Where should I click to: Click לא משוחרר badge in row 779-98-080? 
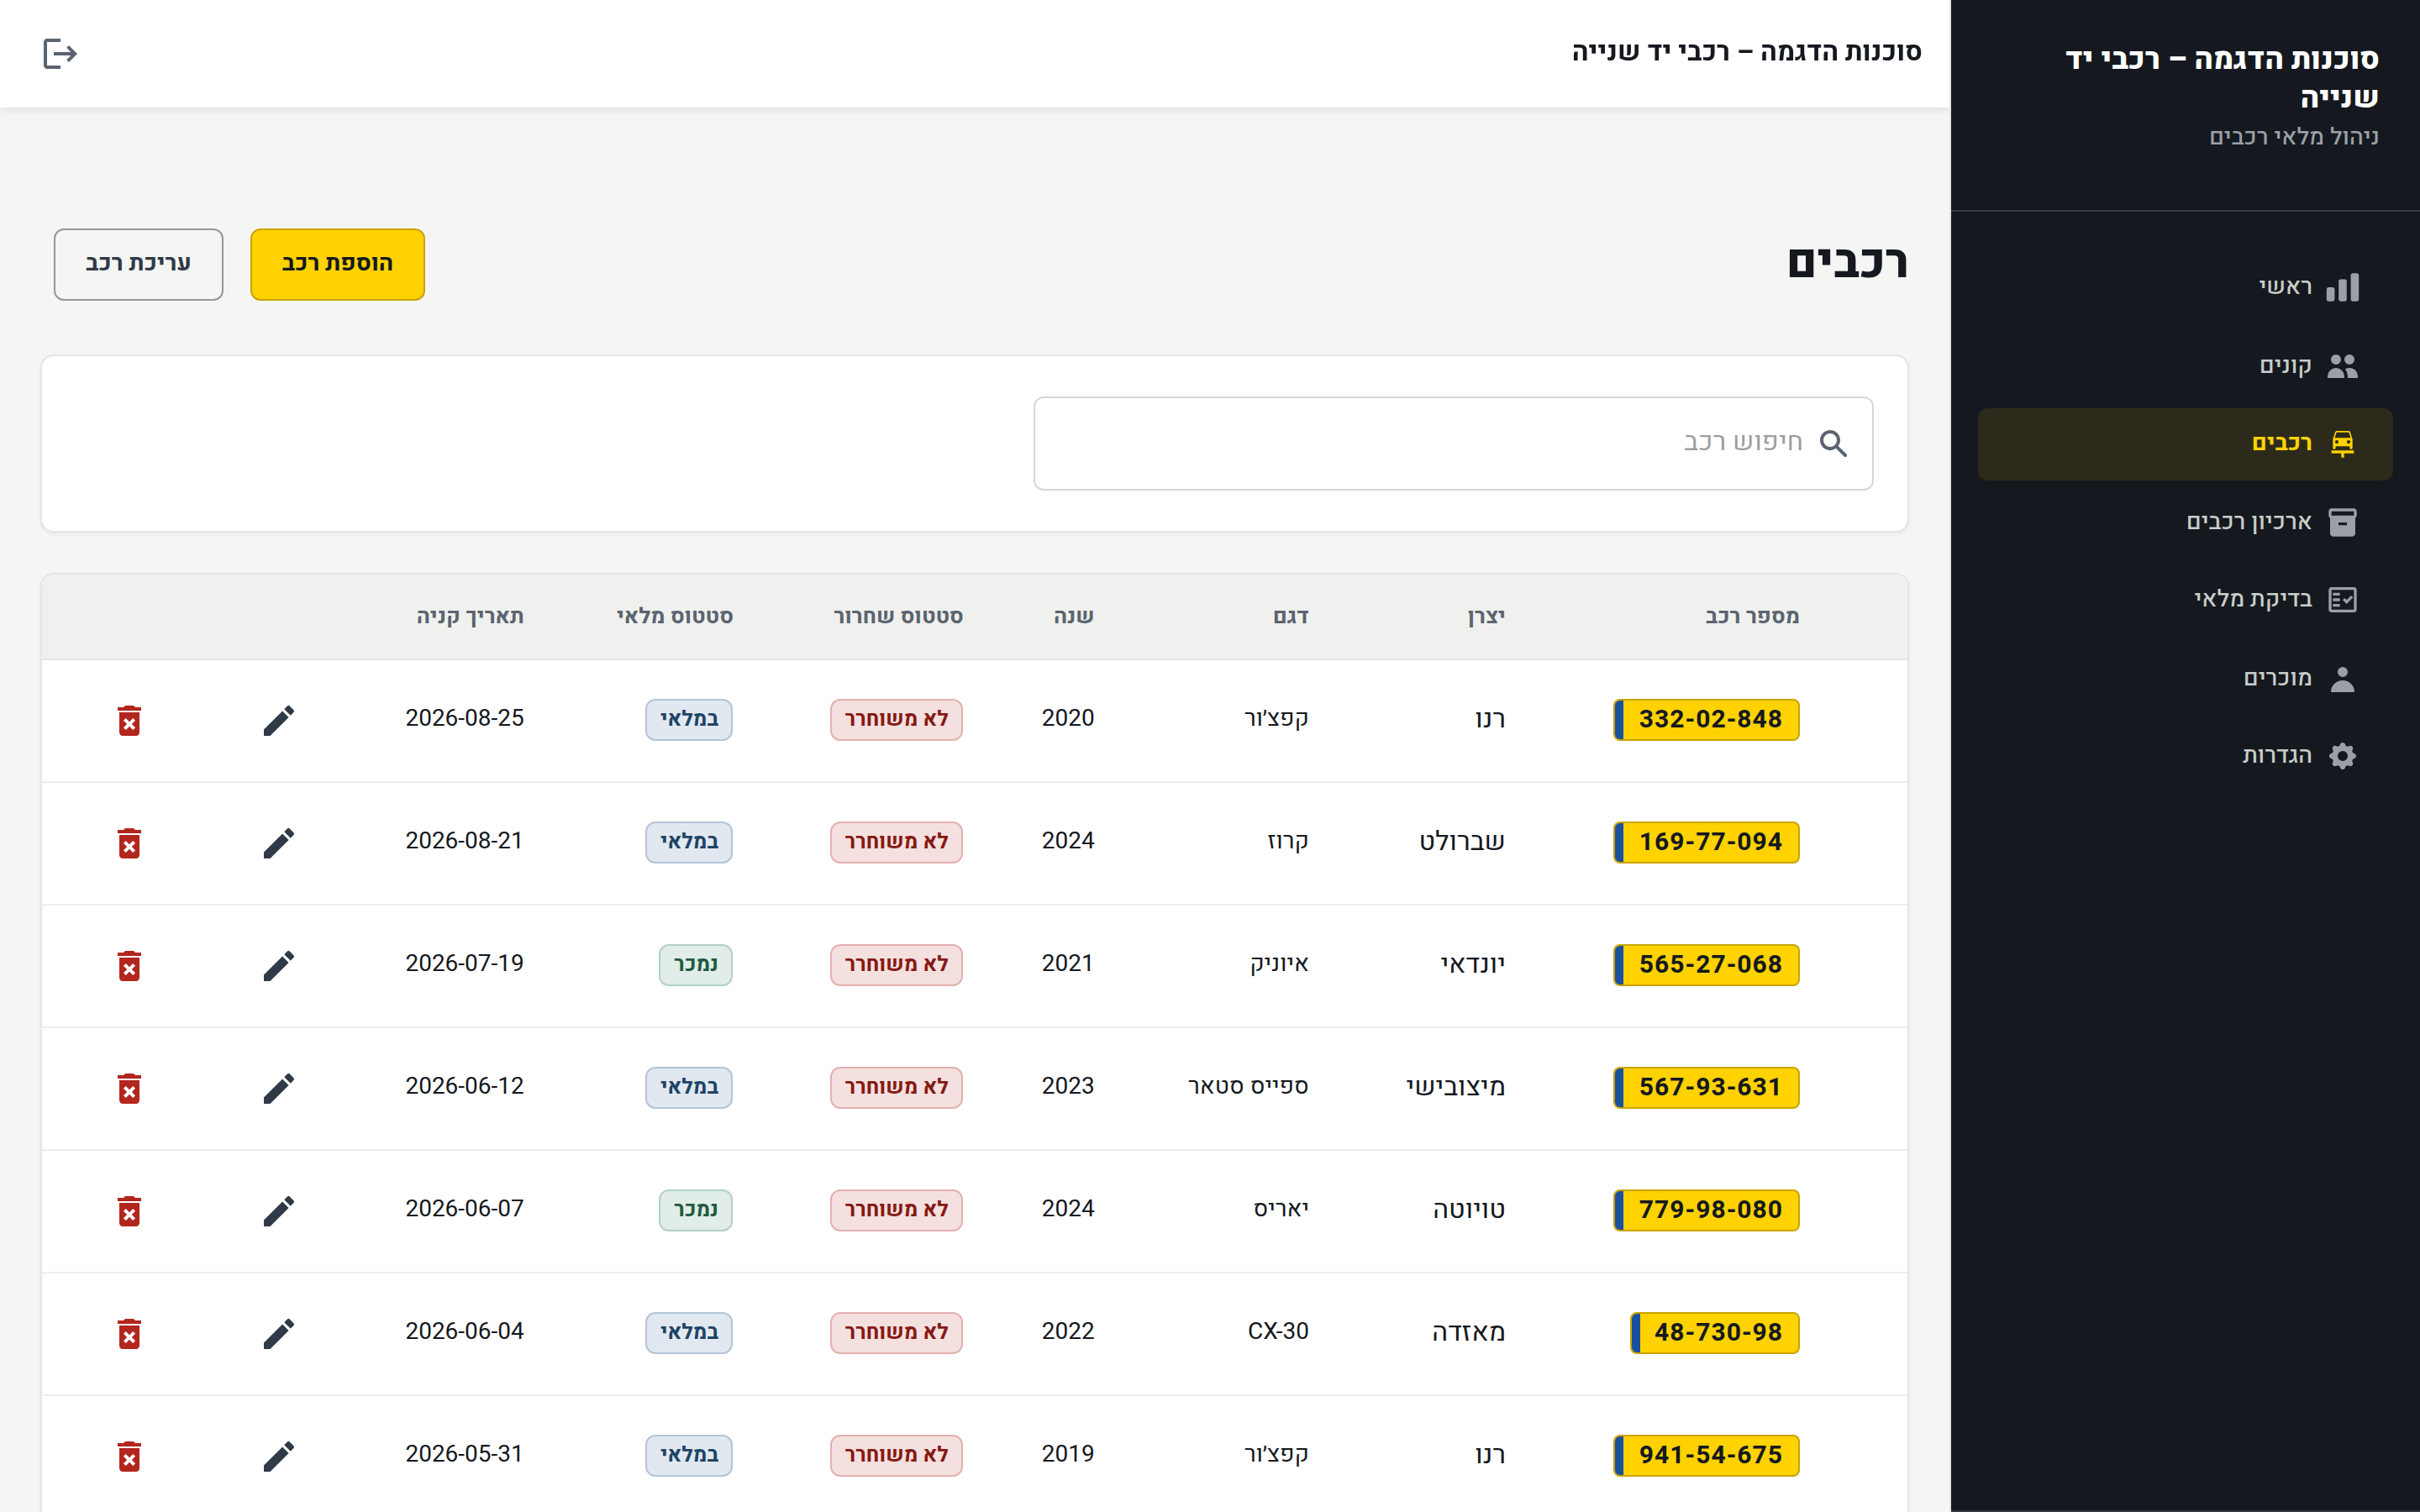pos(896,1210)
